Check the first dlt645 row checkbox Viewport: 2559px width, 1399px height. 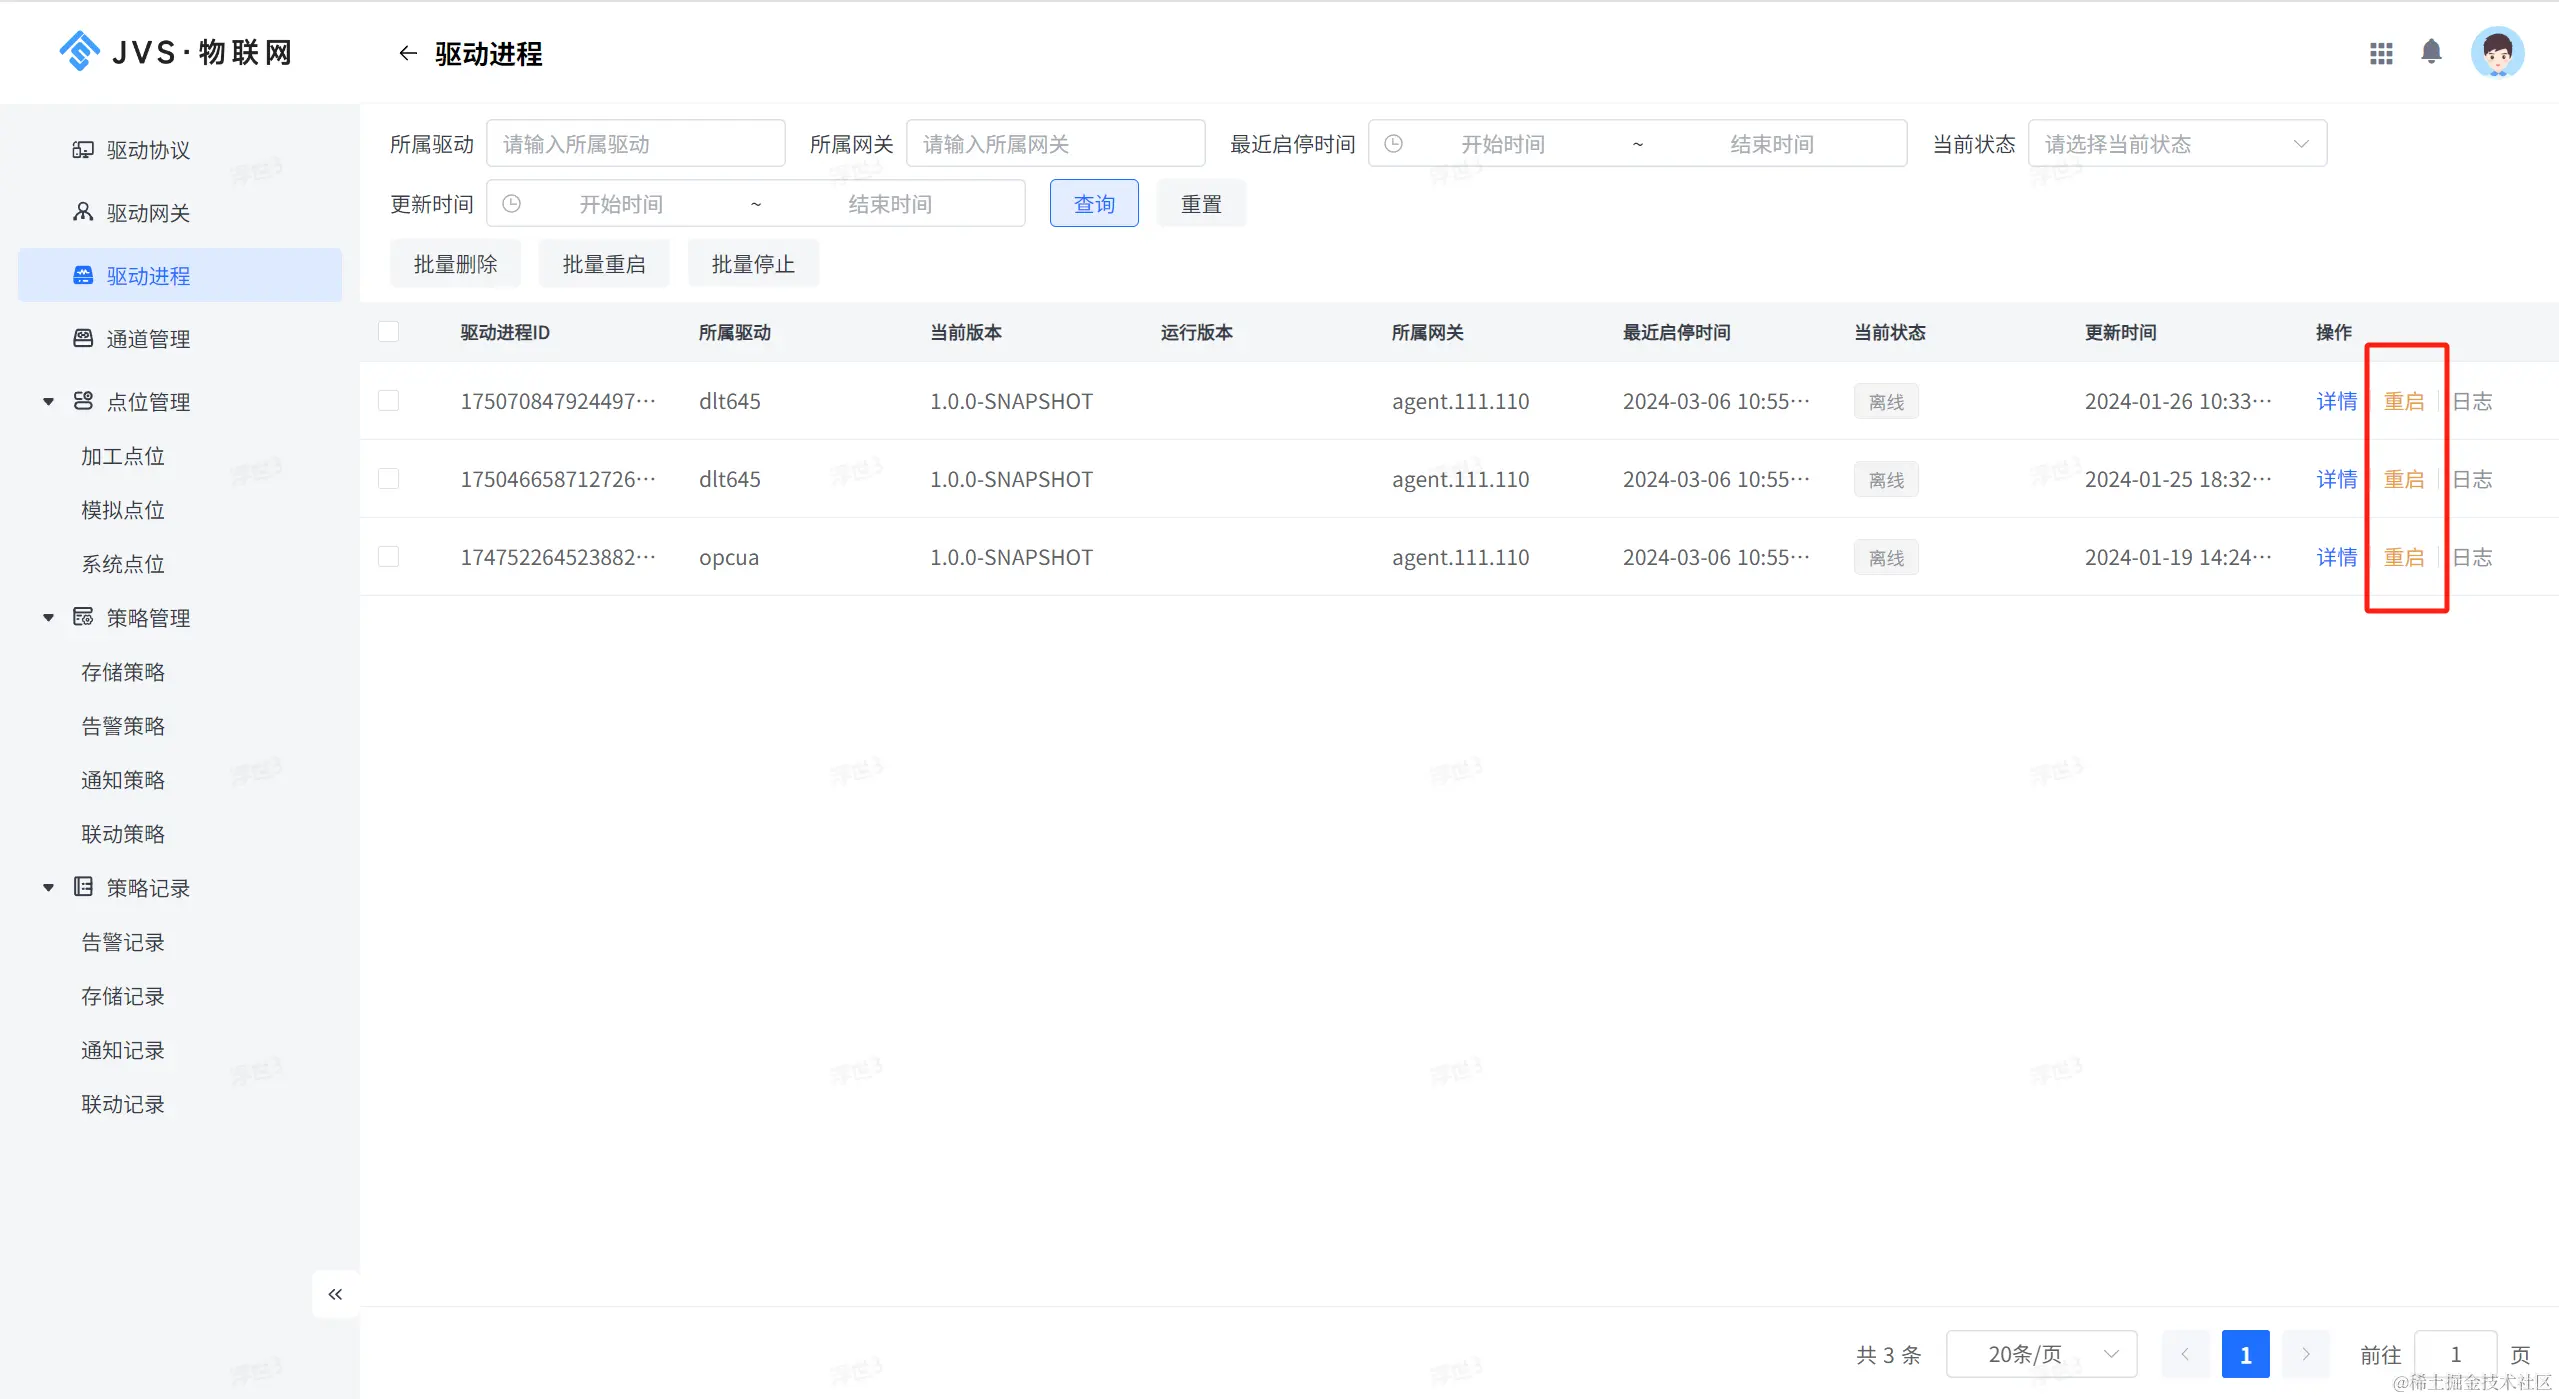point(389,401)
